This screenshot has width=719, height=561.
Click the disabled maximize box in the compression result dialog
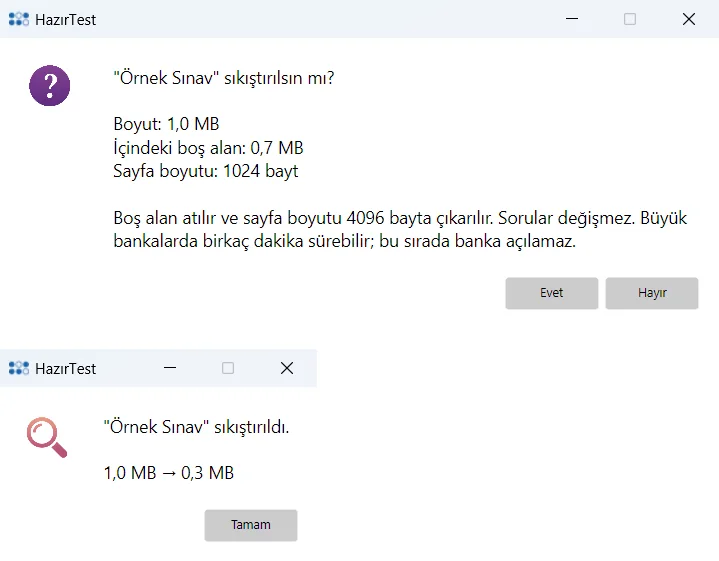point(228,368)
